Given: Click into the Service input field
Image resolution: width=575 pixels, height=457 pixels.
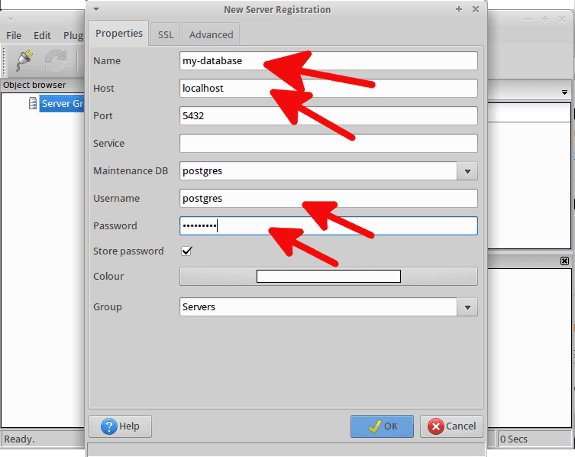Looking at the screenshot, I should click(328, 143).
